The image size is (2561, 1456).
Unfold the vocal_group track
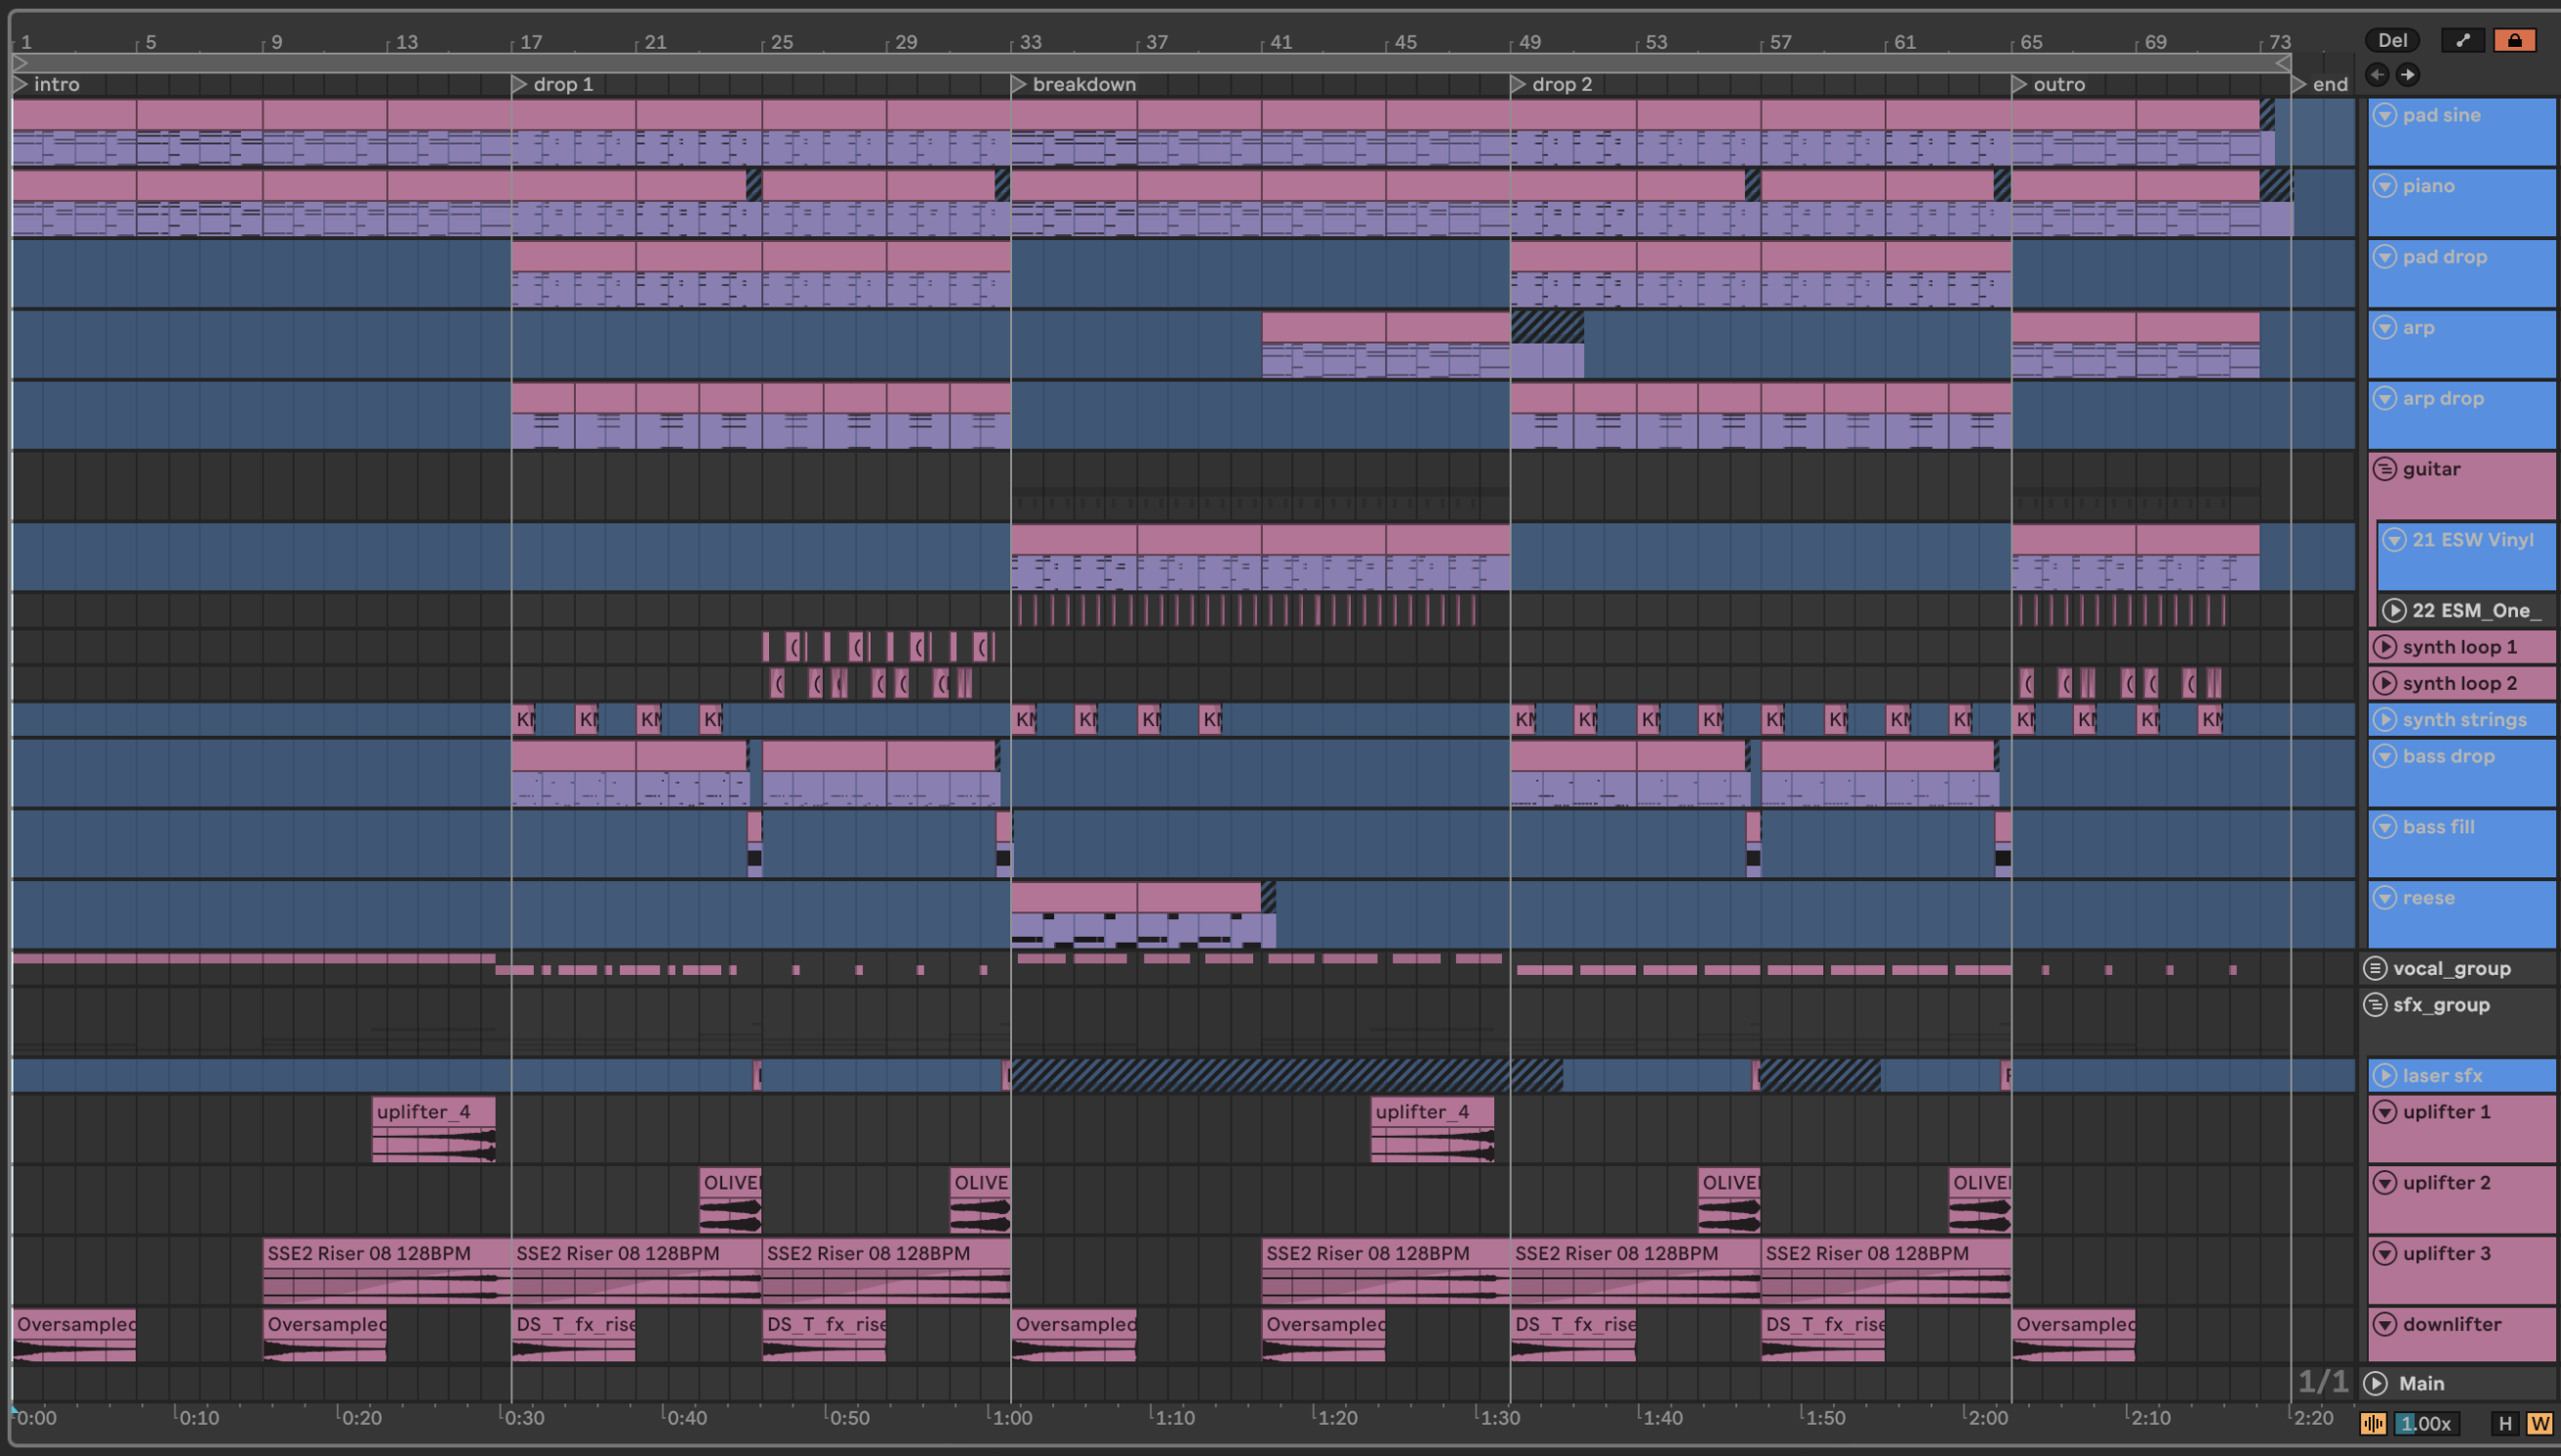tap(2376, 968)
